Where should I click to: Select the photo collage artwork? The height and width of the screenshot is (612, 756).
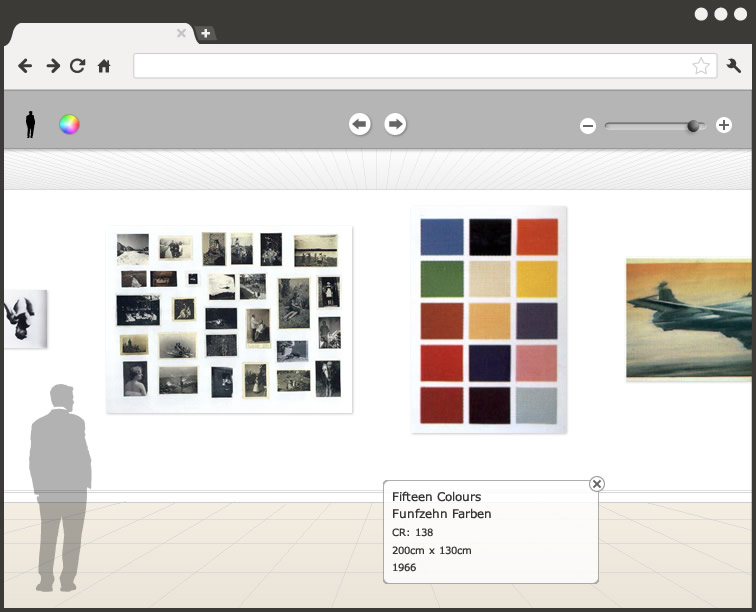pos(229,319)
